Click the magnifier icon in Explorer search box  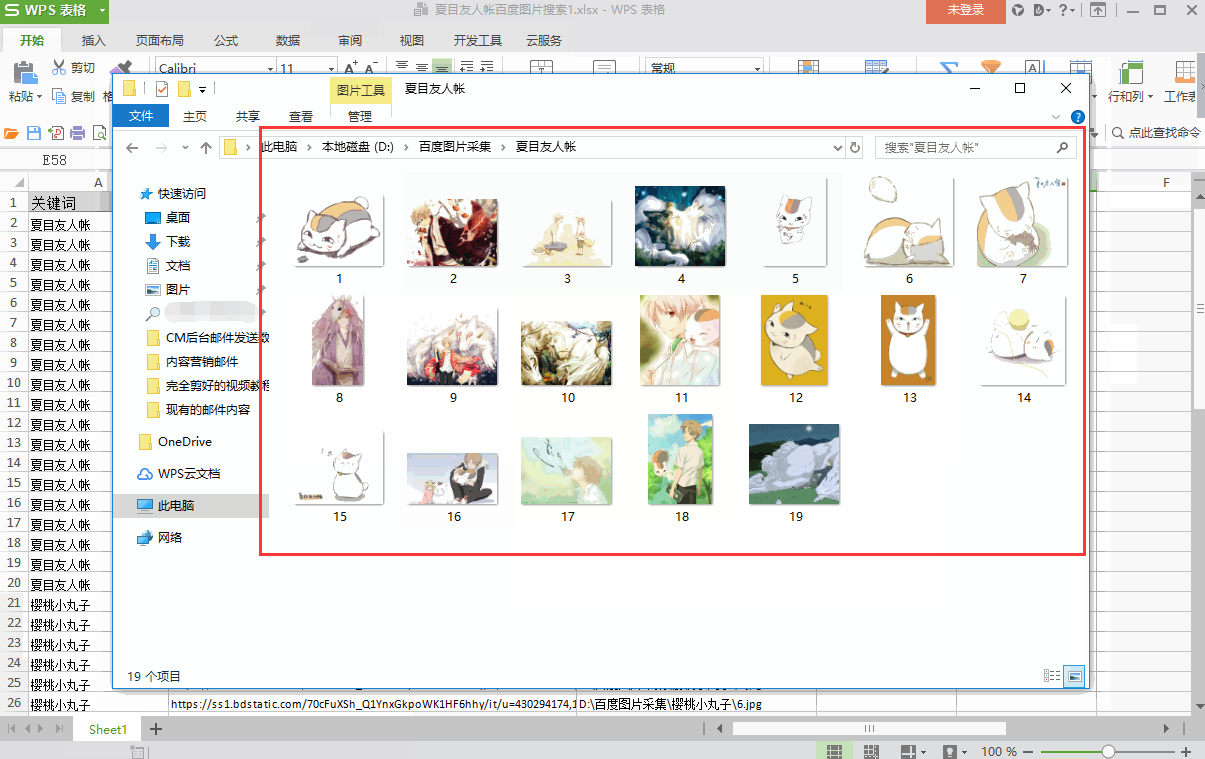[x=1063, y=147]
